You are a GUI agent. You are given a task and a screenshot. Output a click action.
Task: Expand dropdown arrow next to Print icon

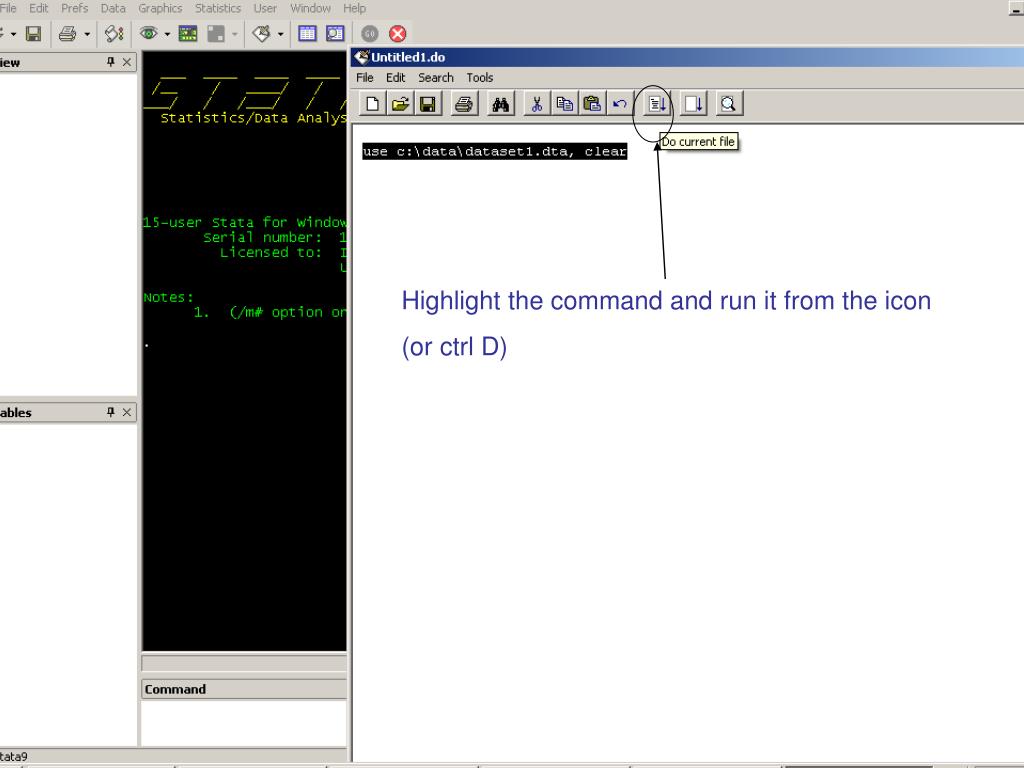point(87,34)
